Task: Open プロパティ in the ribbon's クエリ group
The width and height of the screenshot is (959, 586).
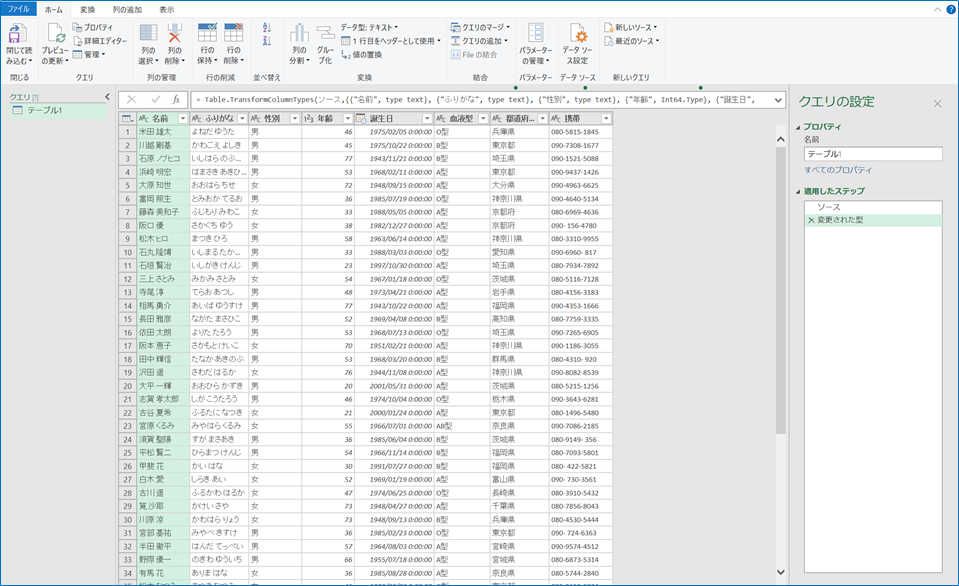Action: click(92, 28)
